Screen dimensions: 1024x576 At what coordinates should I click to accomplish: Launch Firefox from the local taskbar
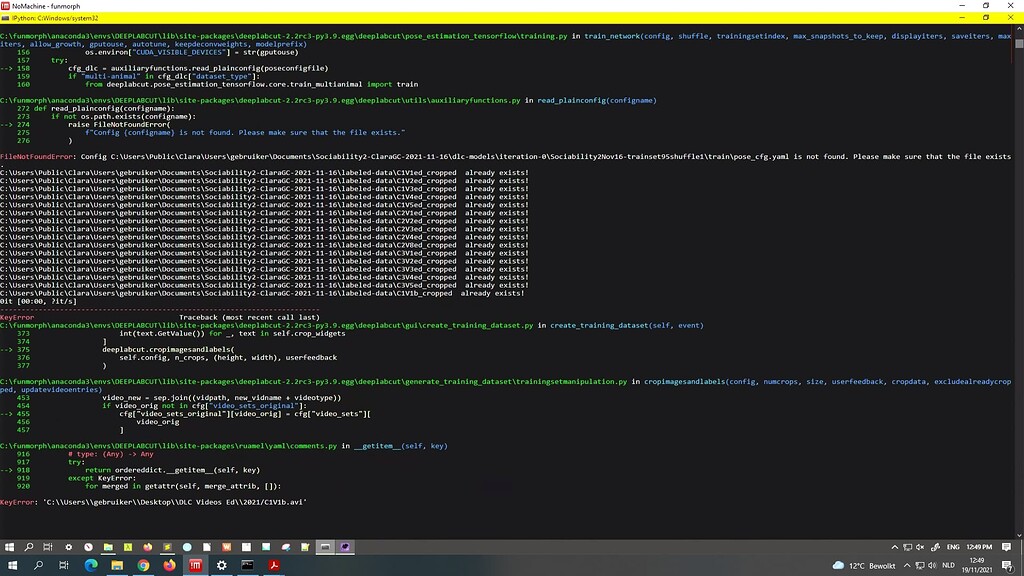coord(168,565)
